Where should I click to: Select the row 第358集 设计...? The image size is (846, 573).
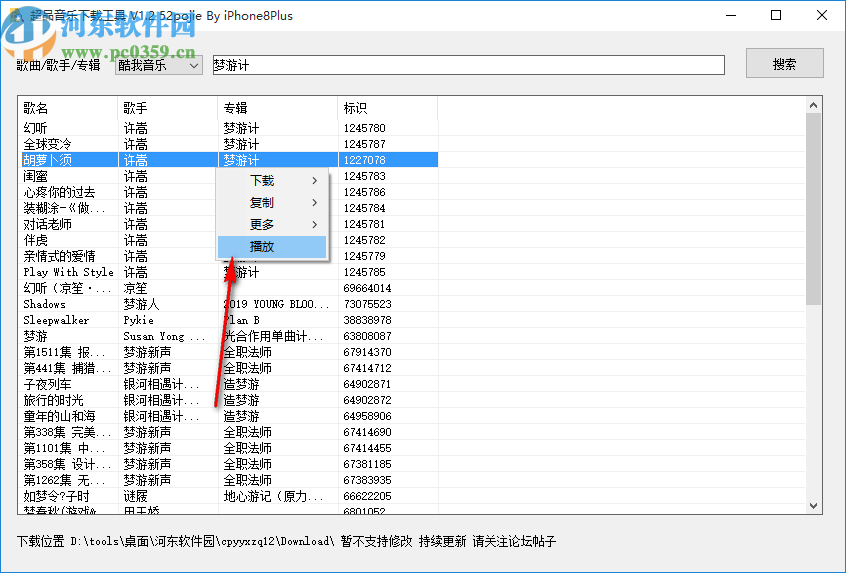[x=229, y=465]
